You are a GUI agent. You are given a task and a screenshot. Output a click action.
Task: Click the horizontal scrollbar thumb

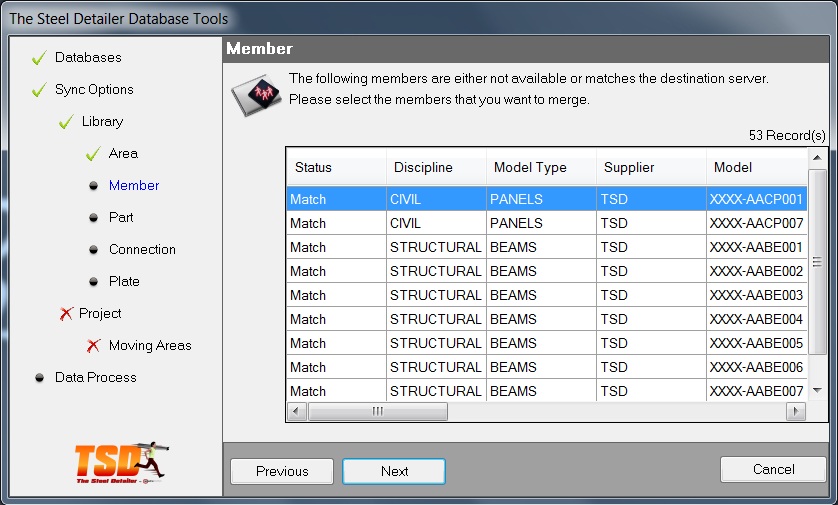(378, 411)
